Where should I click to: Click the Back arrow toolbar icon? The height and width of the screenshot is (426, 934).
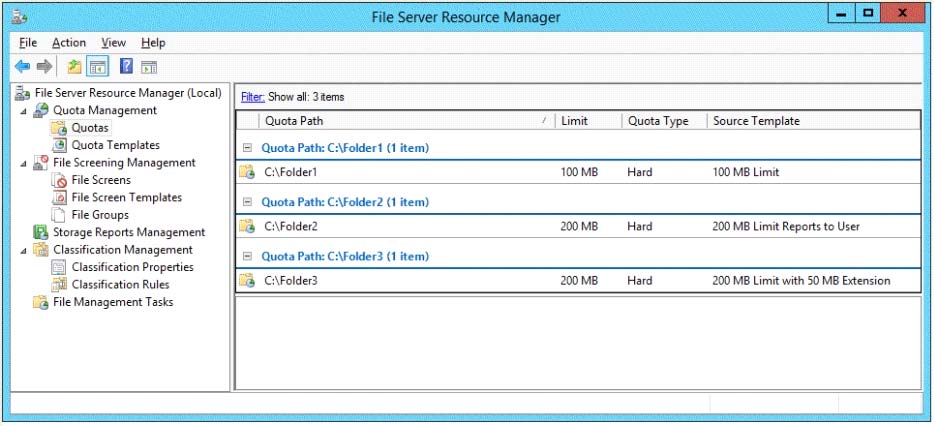[23, 67]
